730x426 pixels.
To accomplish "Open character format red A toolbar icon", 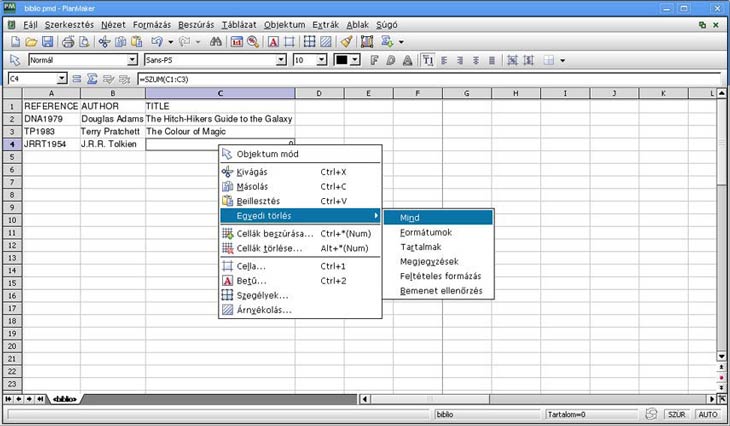I will [273, 42].
